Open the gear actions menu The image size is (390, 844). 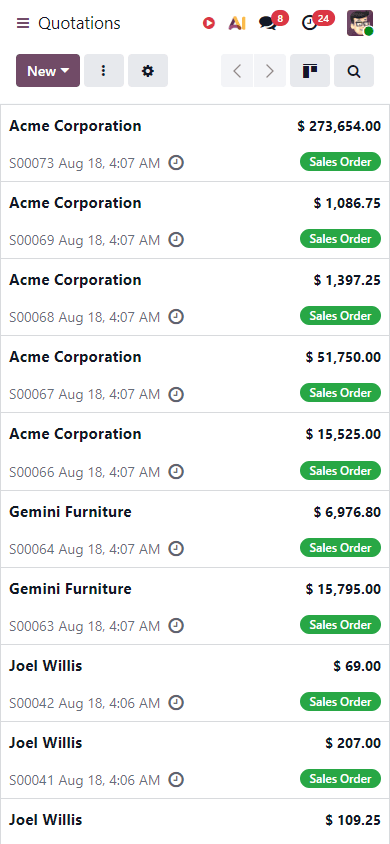coord(148,71)
